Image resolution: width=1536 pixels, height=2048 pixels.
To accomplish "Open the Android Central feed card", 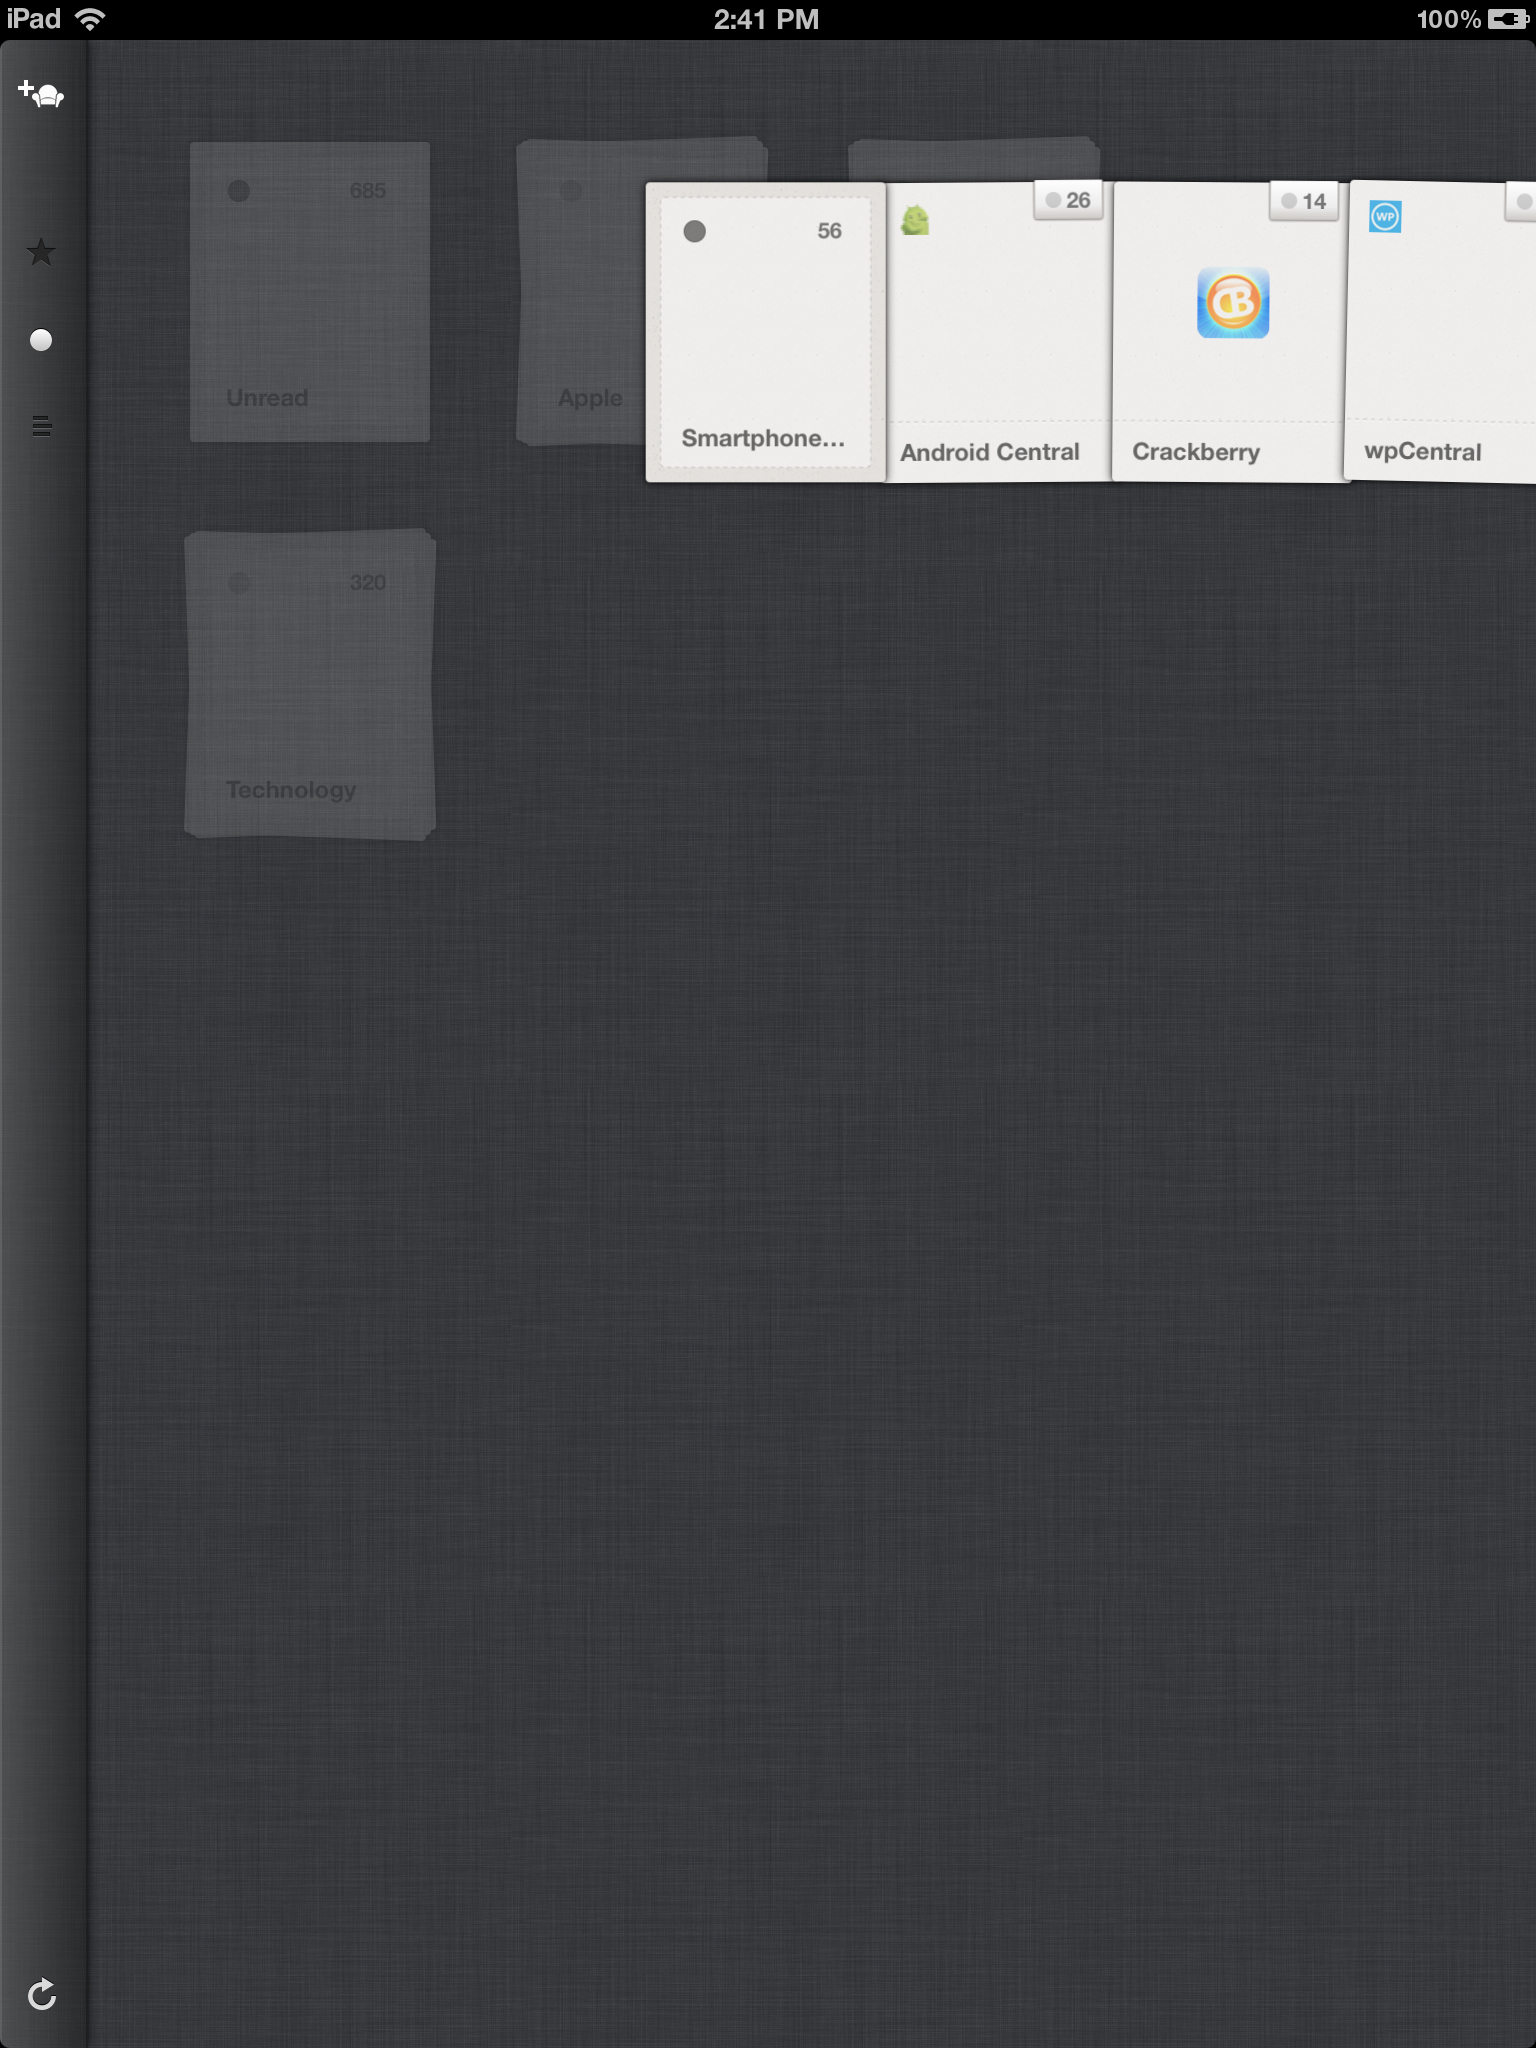I will point(999,332).
